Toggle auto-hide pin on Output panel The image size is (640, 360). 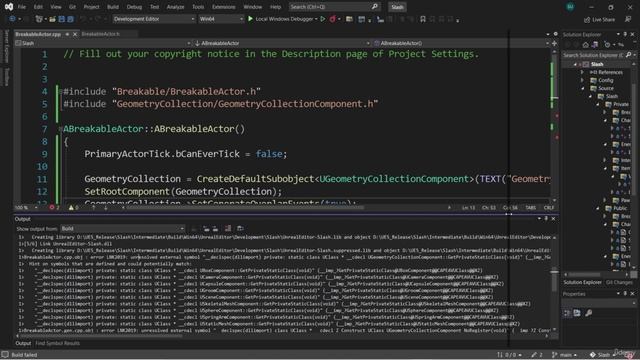[546, 219]
